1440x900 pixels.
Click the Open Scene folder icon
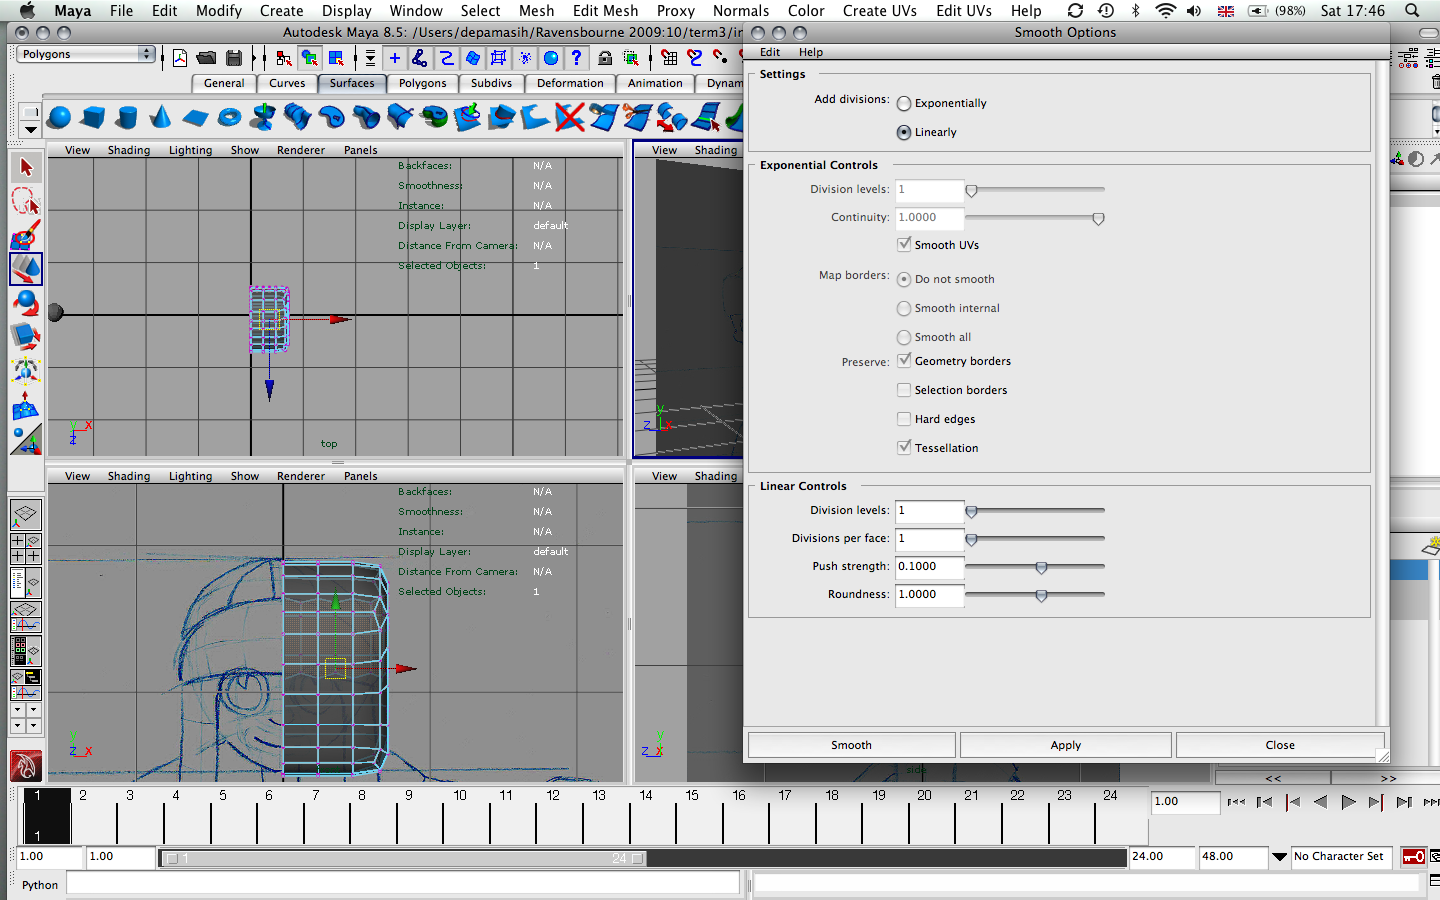click(207, 58)
